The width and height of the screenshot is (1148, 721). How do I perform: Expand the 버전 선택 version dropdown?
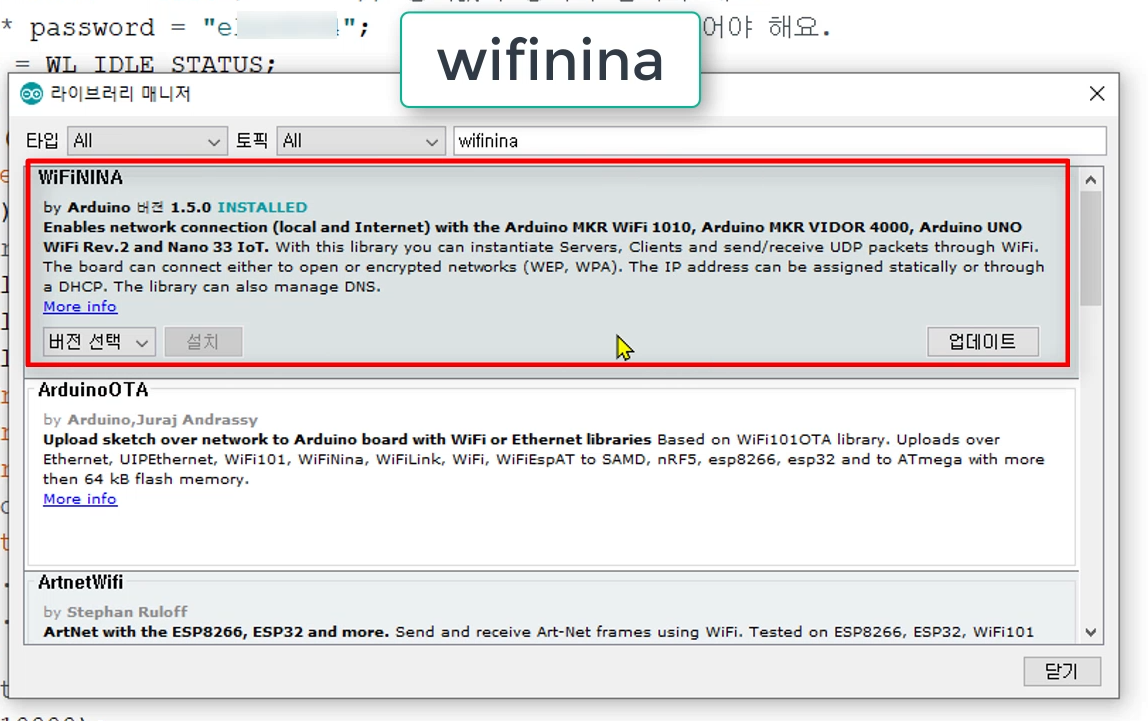pyautogui.click(x=99, y=342)
